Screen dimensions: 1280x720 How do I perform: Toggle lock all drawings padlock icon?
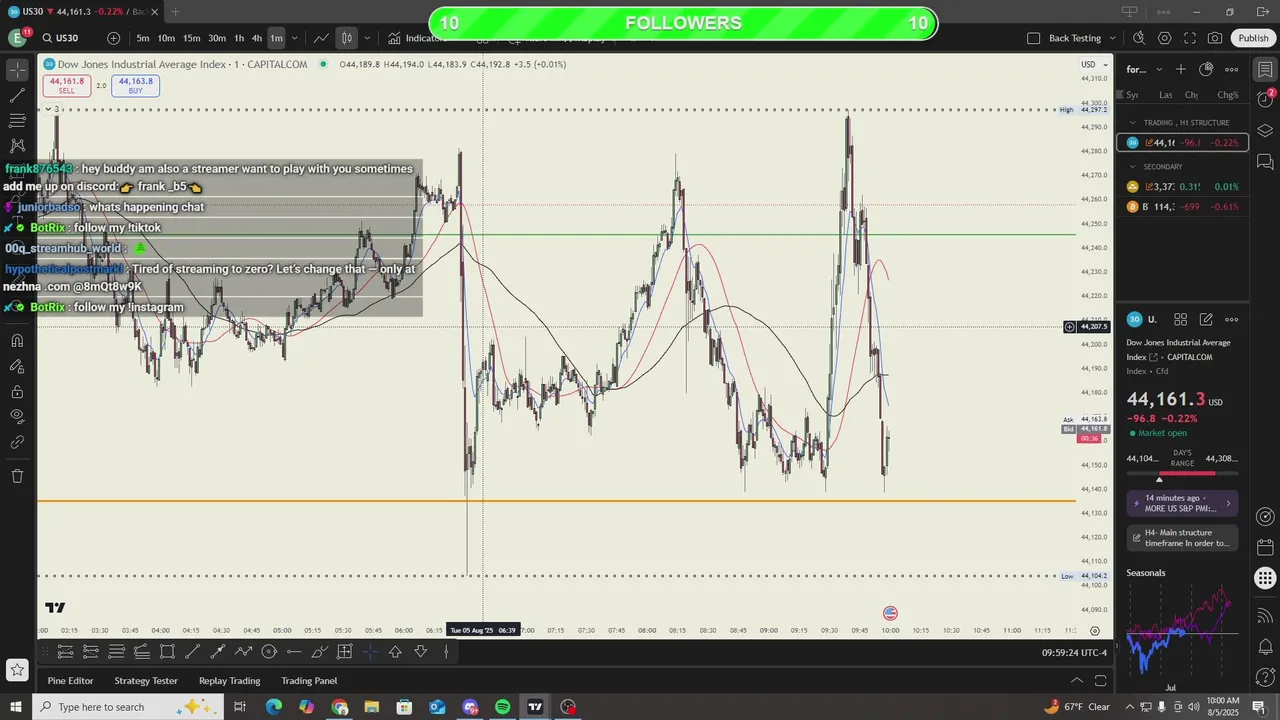click(17, 391)
